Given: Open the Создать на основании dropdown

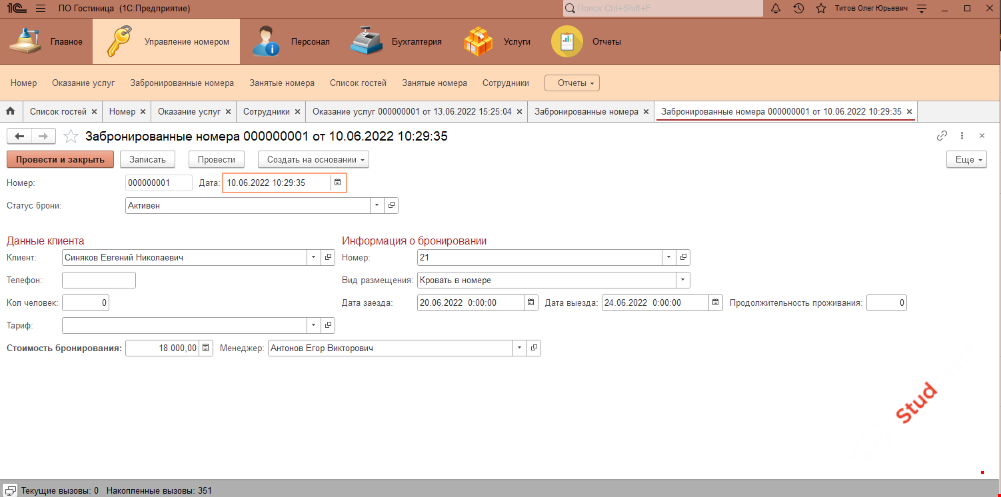Looking at the screenshot, I should point(313,159).
